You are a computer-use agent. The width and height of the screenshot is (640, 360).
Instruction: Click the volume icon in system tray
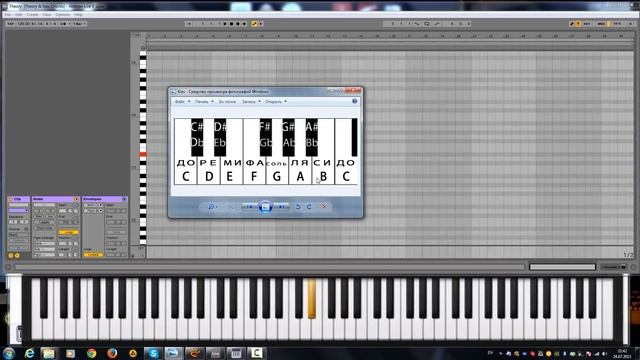tap(604, 353)
